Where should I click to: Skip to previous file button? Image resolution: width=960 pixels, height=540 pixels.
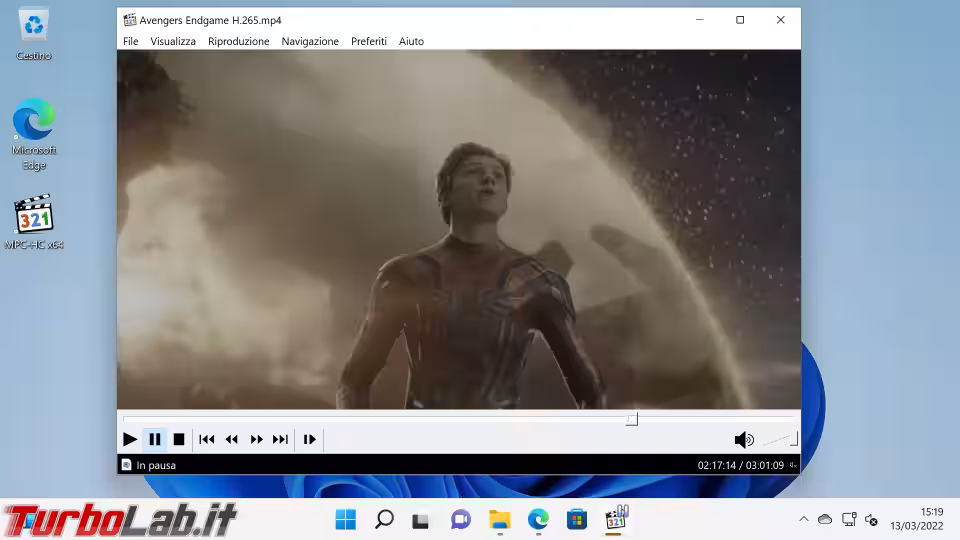point(207,440)
